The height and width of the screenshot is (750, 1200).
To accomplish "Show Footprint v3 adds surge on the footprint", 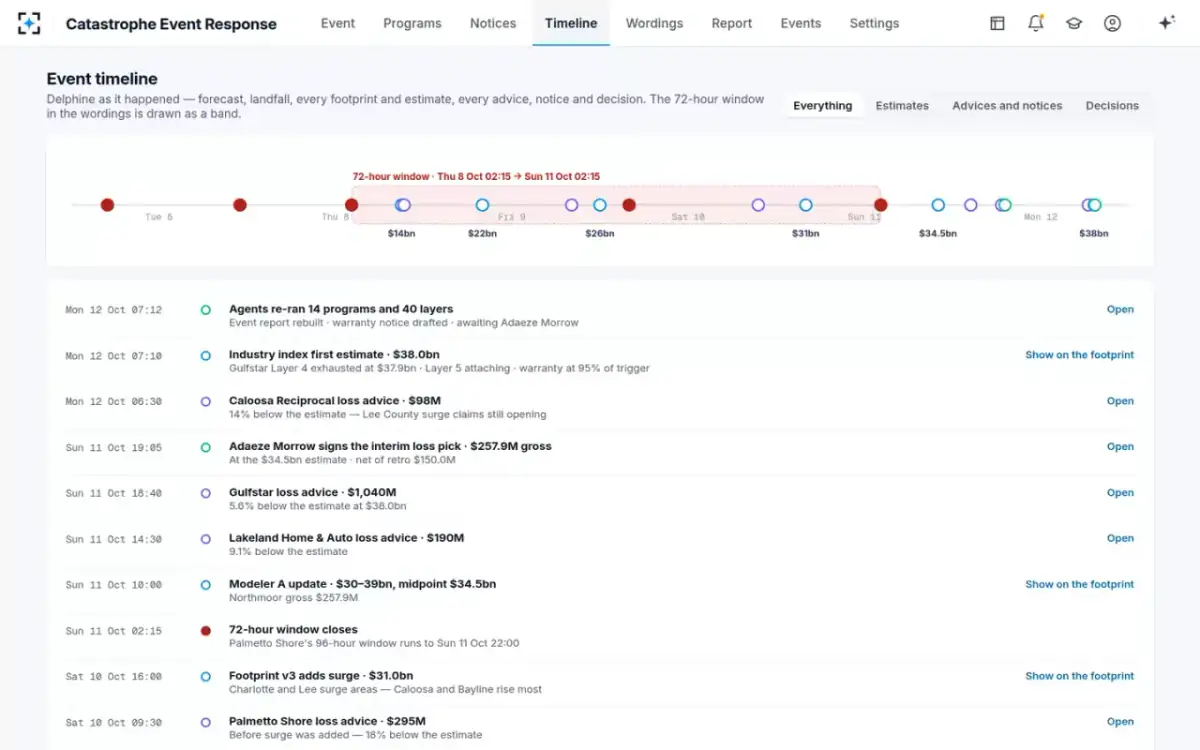I will click(1080, 676).
